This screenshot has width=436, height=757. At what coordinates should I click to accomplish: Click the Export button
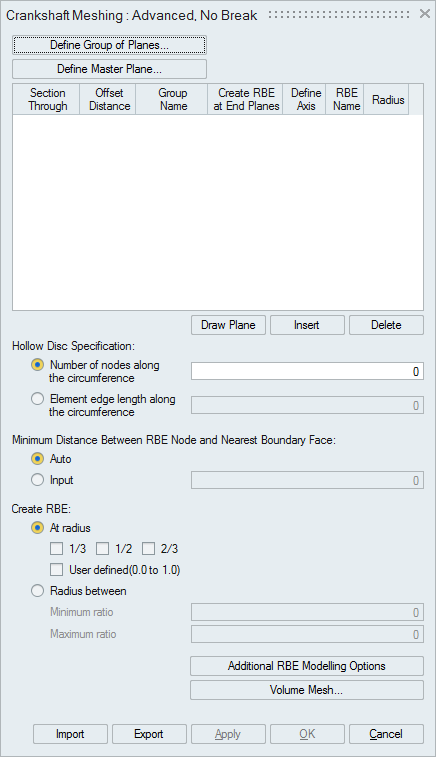(x=149, y=734)
